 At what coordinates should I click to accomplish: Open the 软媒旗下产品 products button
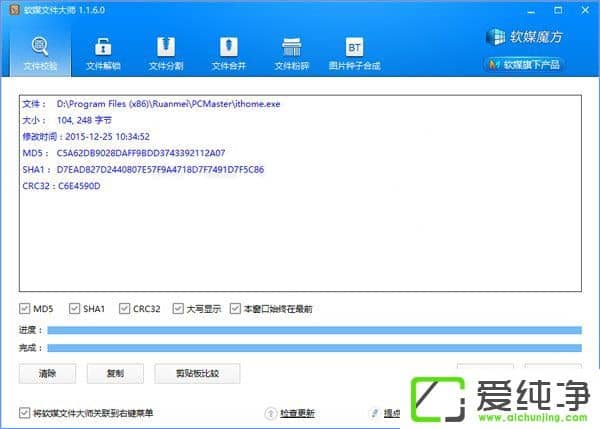524,64
